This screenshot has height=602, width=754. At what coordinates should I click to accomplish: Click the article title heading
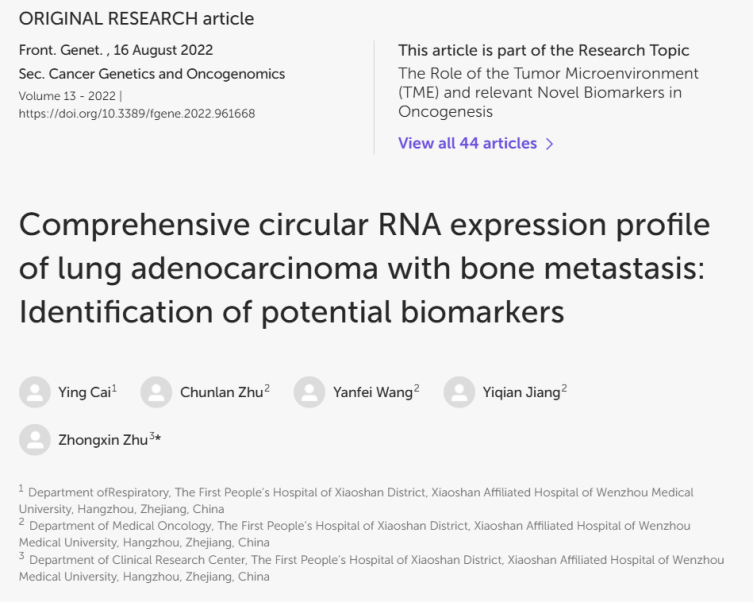[x=364, y=268]
